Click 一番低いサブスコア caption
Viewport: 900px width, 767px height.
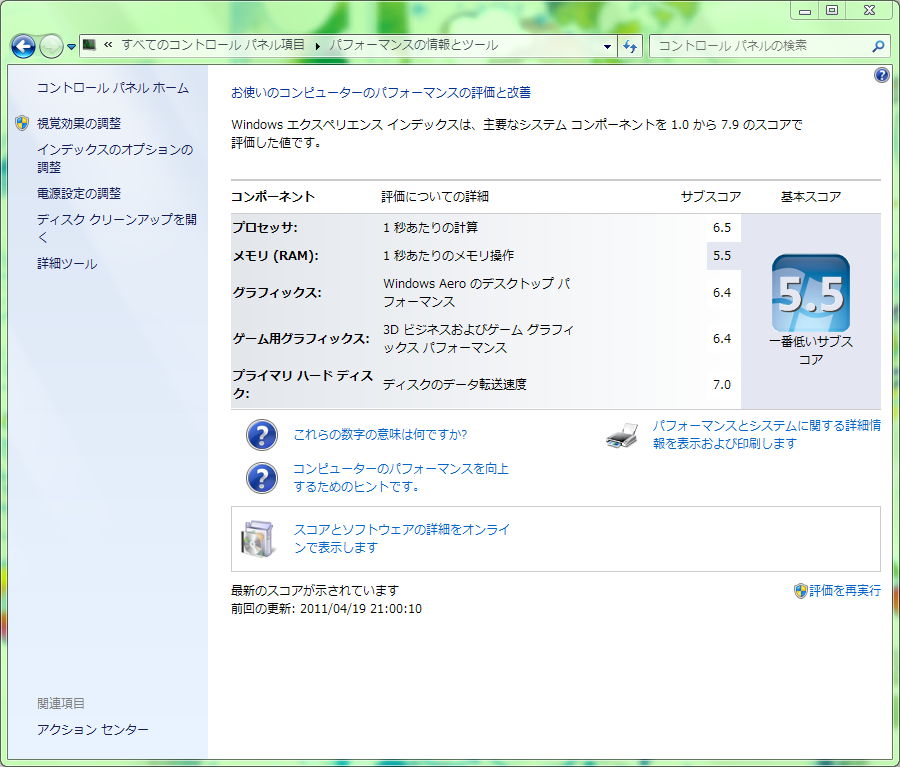click(x=811, y=350)
